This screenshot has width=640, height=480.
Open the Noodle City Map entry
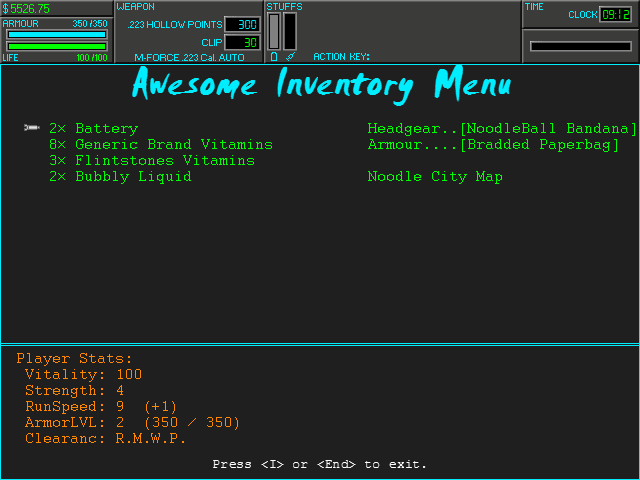click(435, 177)
